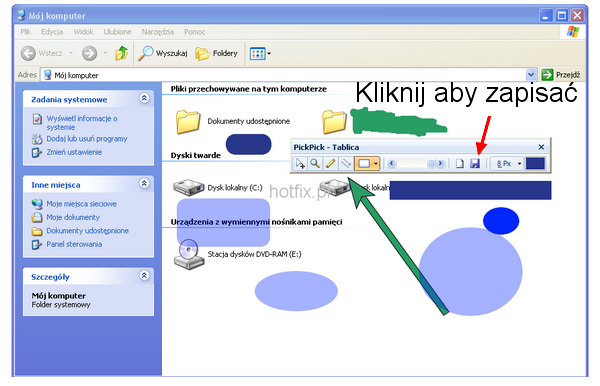600x386 pixels.
Task: Select Stacja dysków DVD-RAM (E:) drive icon
Action: pos(188,254)
